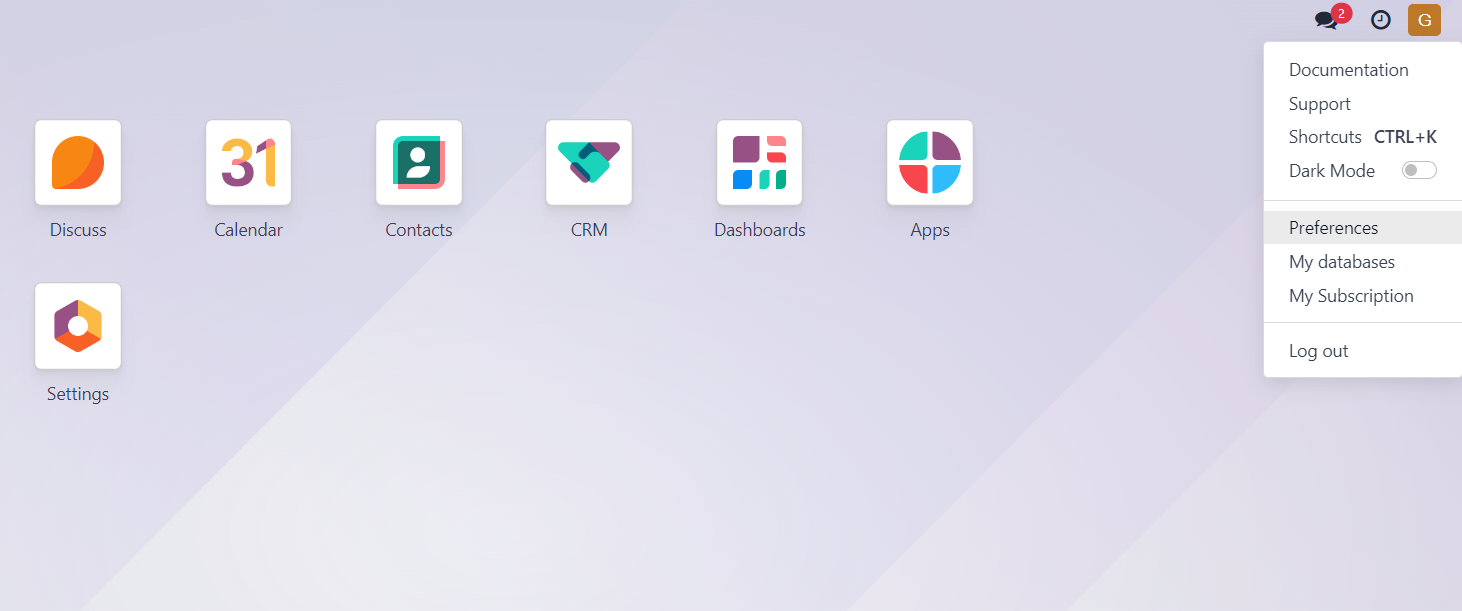Open Preferences from the menu
The width and height of the screenshot is (1462, 611).
[1363, 228]
